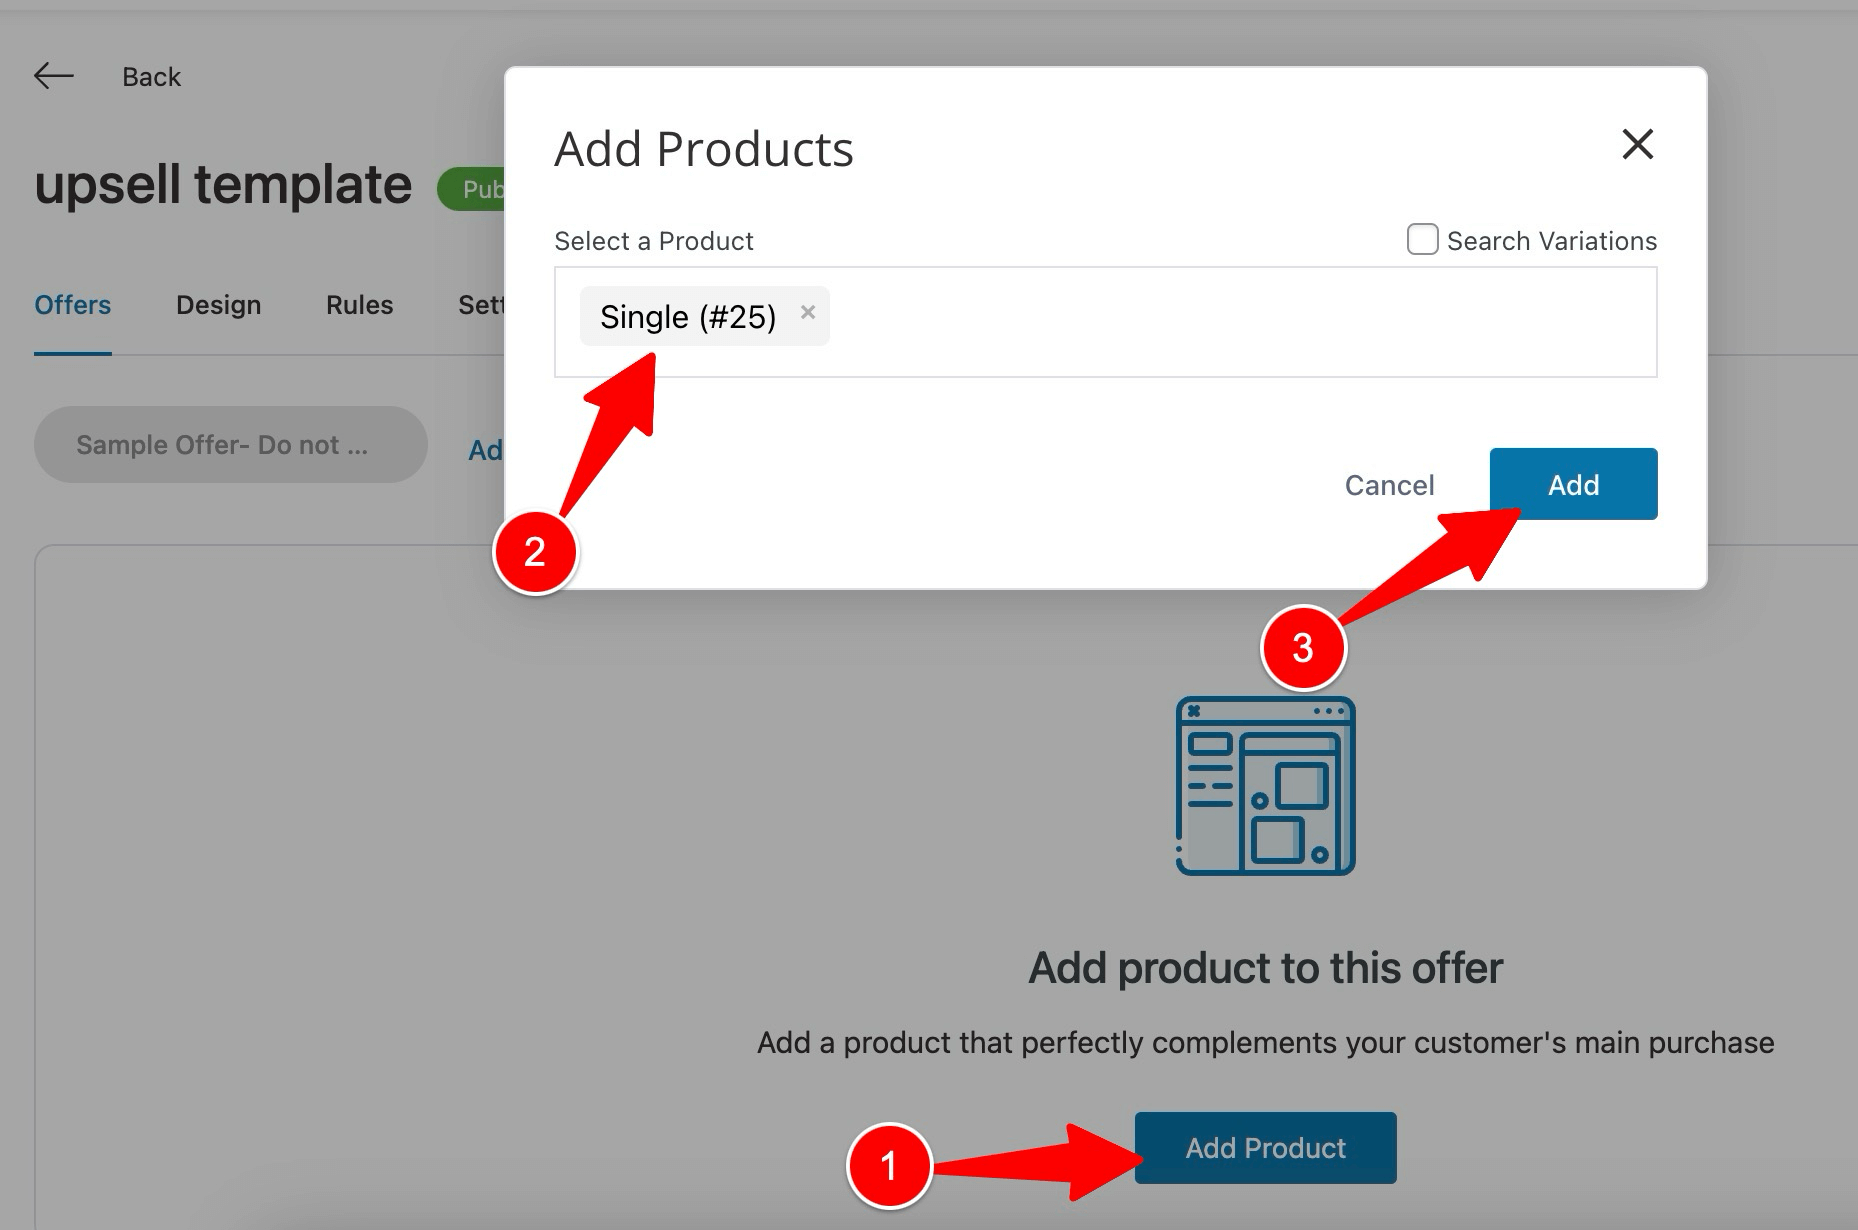Click the Back link text
The width and height of the screenshot is (1858, 1230).
pos(151,77)
